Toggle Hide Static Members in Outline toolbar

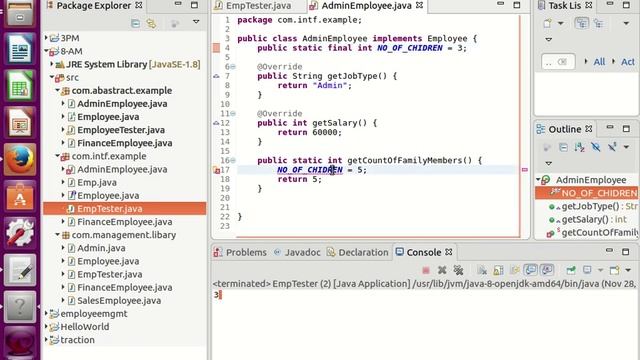click(612, 147)
